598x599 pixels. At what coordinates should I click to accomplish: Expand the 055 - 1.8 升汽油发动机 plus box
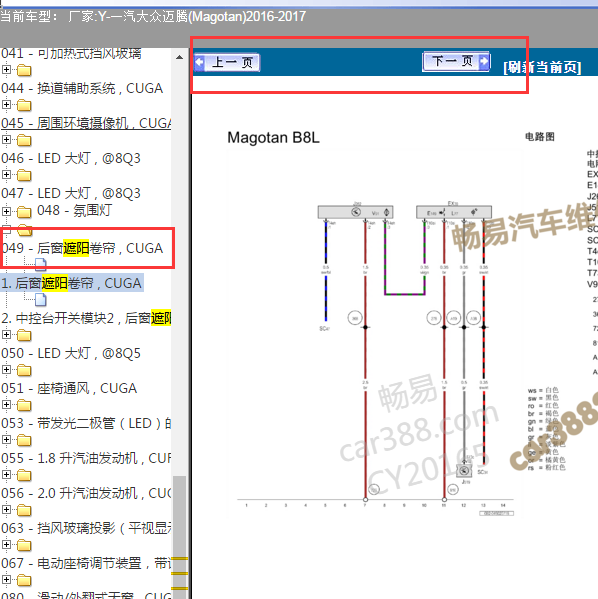6,440
